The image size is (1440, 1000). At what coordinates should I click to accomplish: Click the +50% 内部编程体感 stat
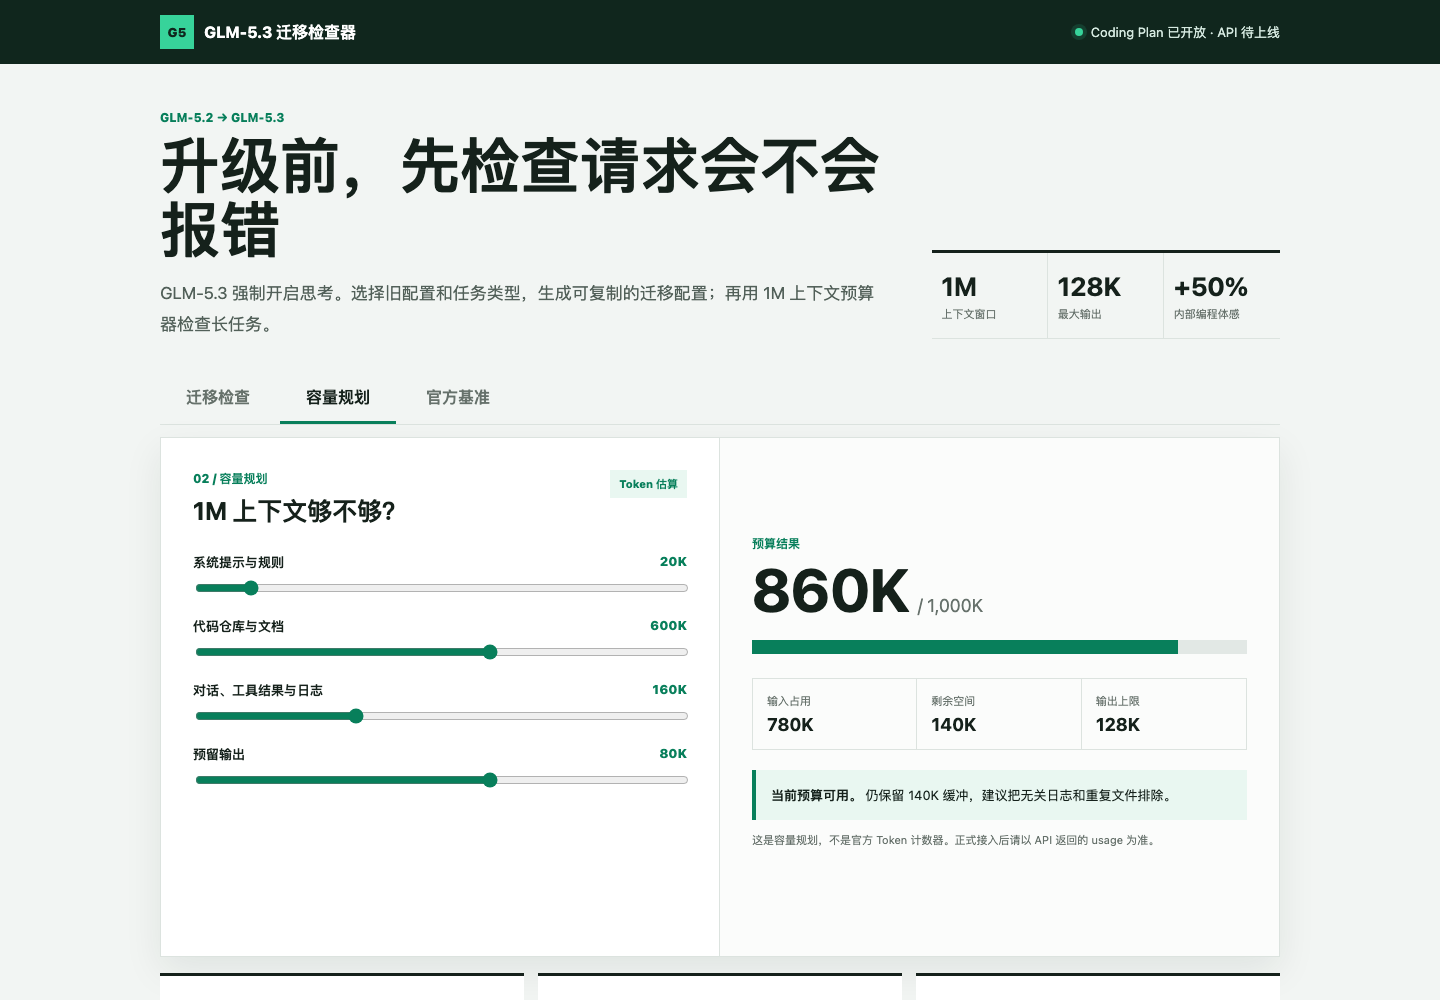coord(1222,296)
